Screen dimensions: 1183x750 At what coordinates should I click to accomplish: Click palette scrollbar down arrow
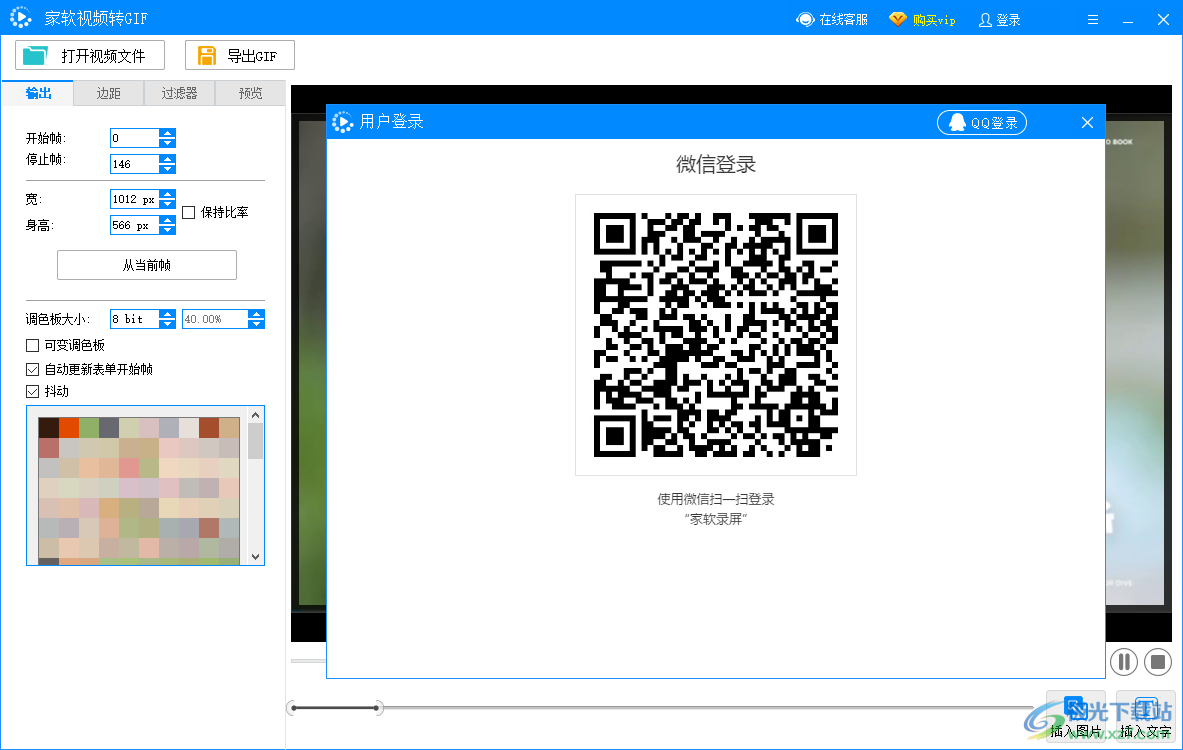[x=256, y=557]
